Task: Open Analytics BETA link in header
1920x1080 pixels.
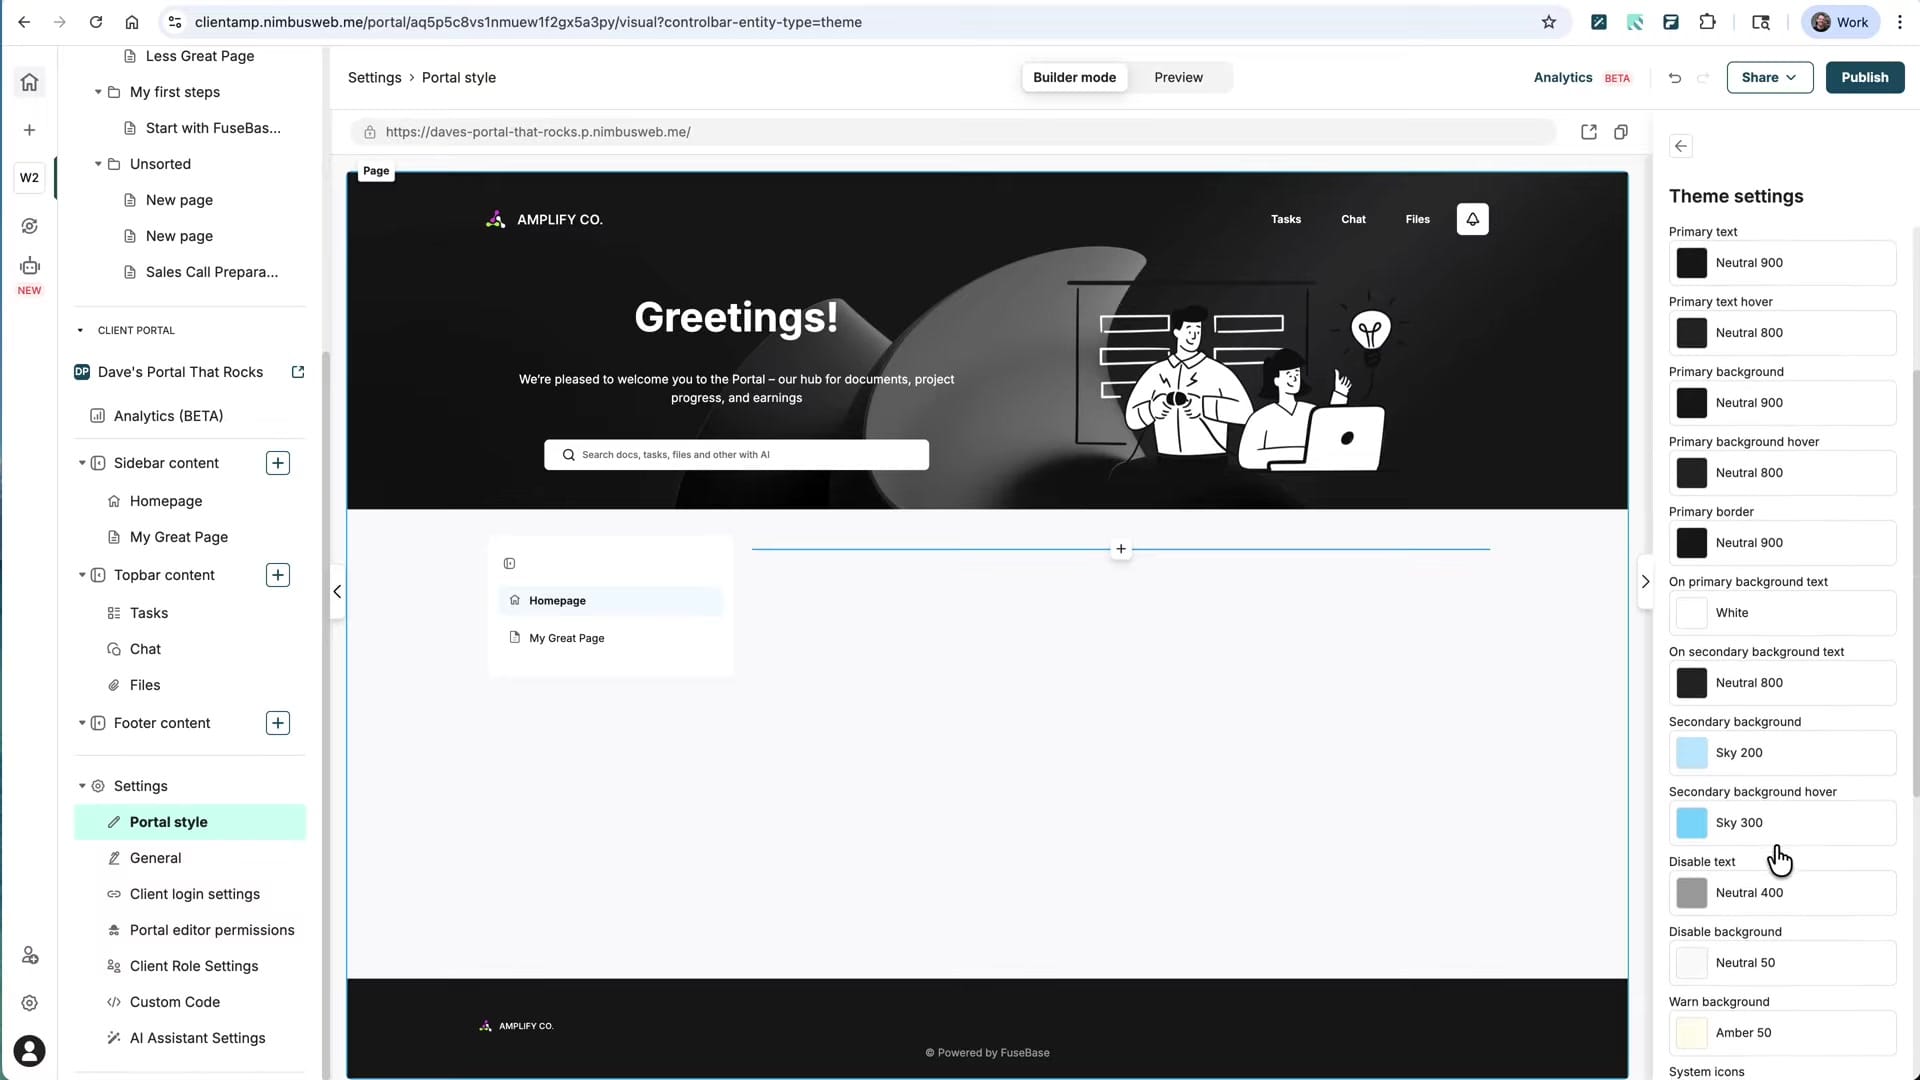Action: pyautogui.click(x=1582, y=77)
